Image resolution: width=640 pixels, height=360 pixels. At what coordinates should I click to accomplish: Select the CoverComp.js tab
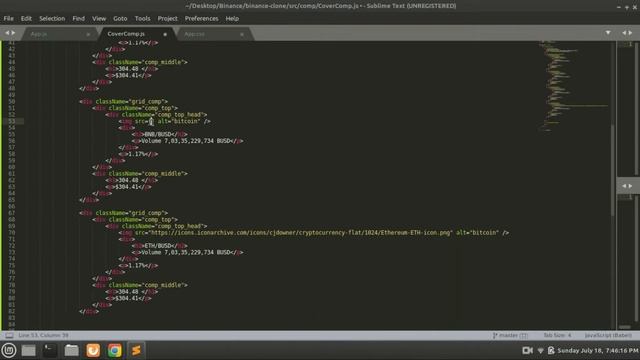[x=137, y=34]
